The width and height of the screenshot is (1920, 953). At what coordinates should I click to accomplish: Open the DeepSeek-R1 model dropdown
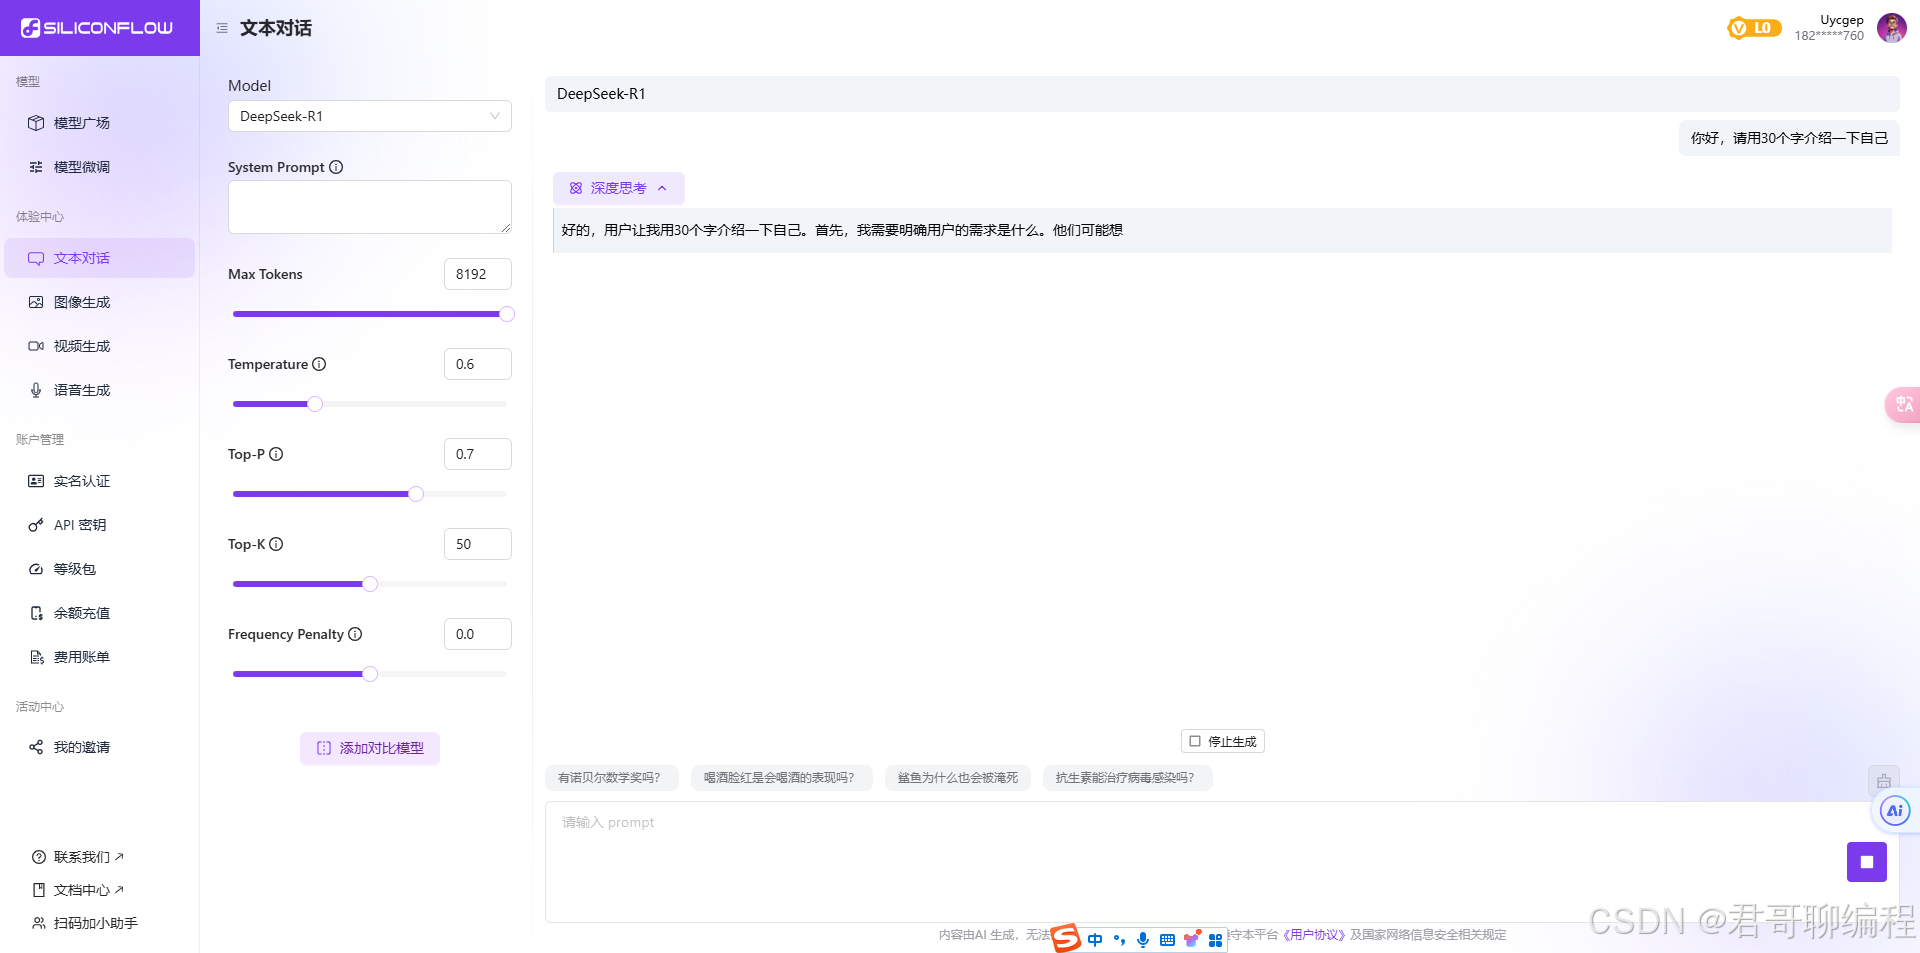point(370,116)
